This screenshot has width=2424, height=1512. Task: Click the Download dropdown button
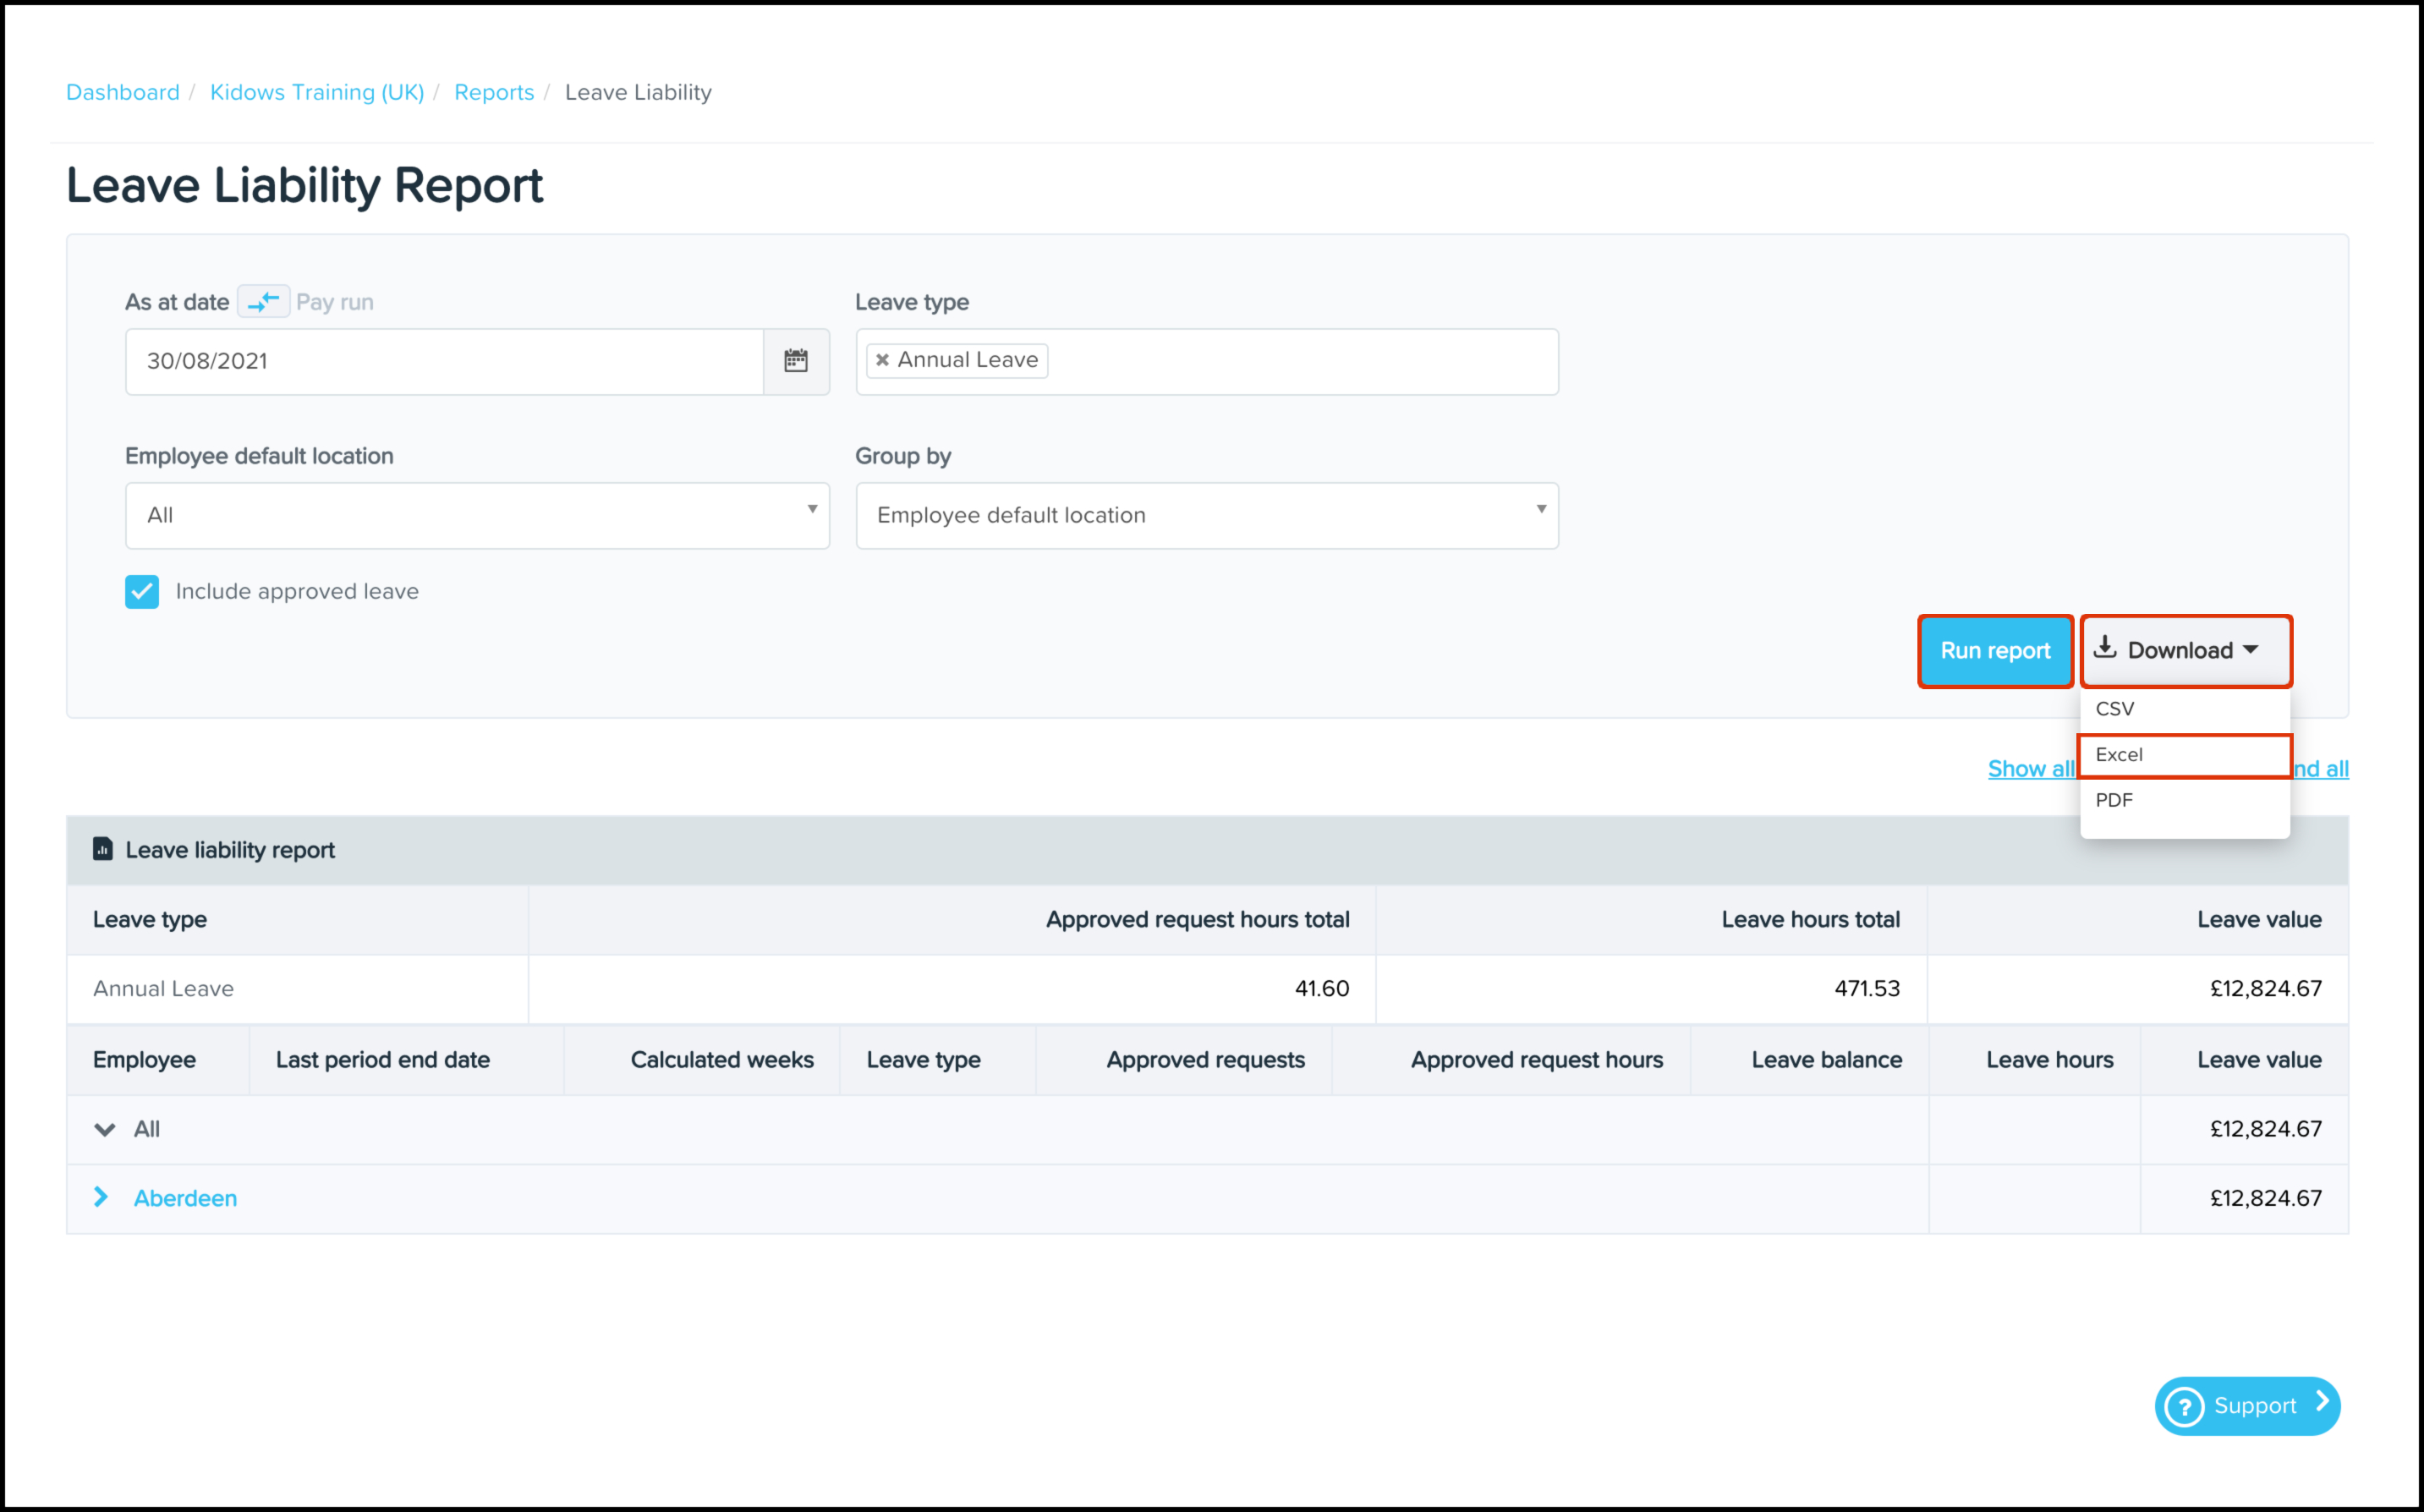pyautogui.click(x=2185, y=651)
